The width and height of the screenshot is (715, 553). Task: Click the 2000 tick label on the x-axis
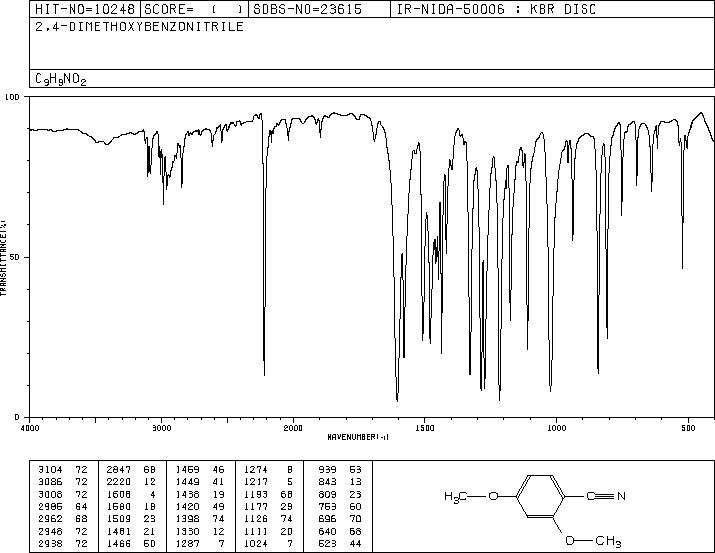pyautogui.click(x=293, y=428)
